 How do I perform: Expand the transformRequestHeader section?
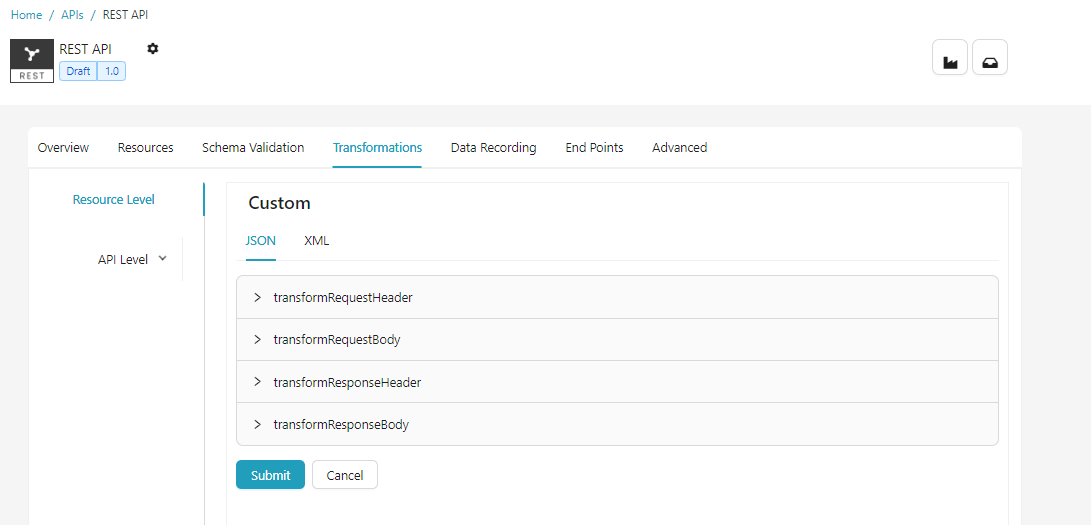(x=258, y=298)
